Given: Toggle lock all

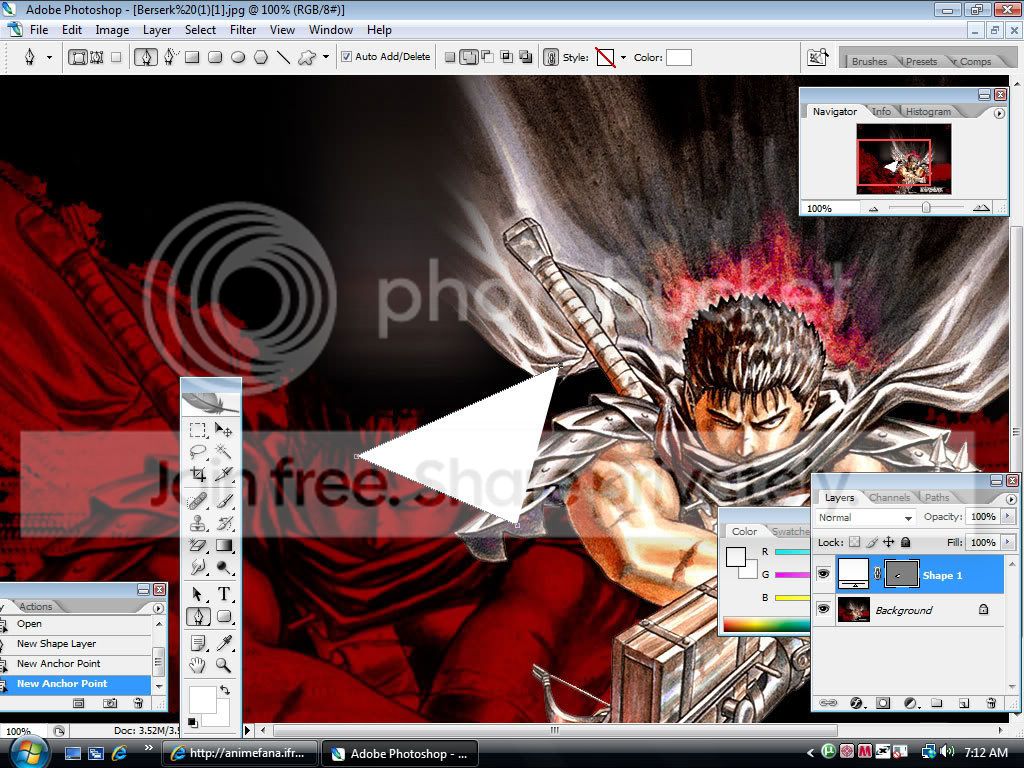Looking at the screenshot, I should [x=905, y=542].
